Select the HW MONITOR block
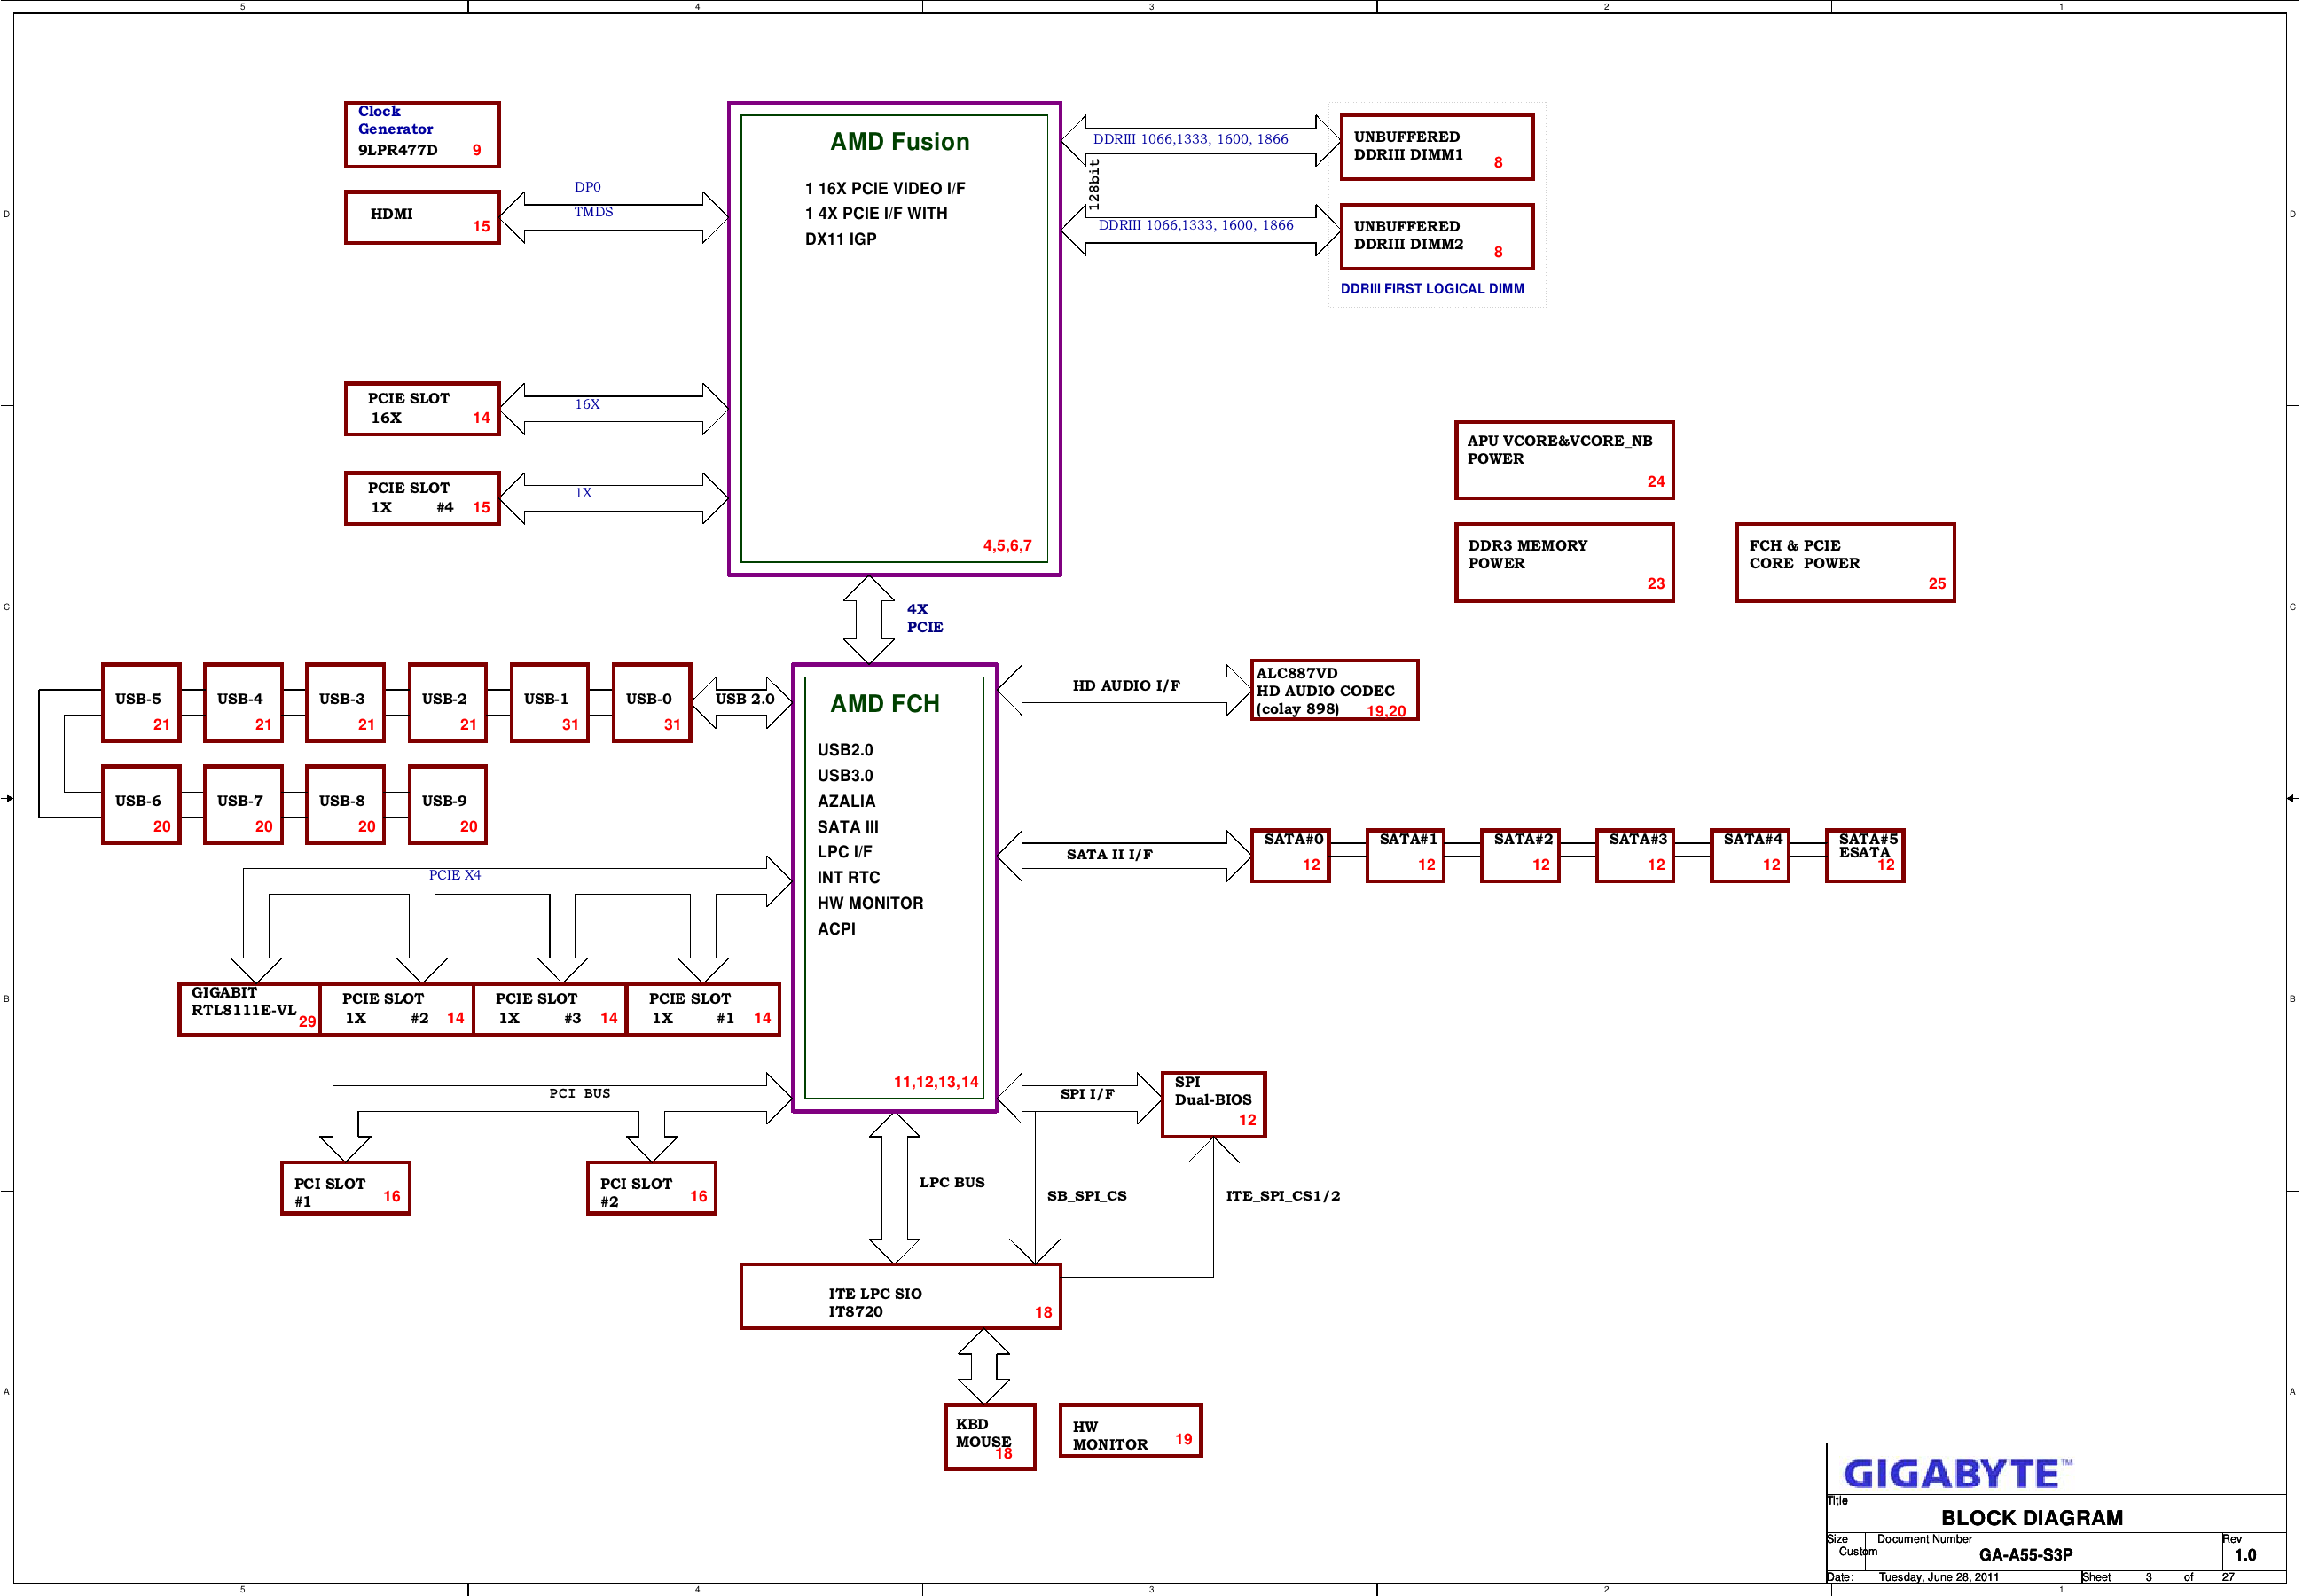This screenshot has width=2303, height=1596. [x=1131, y=1431]
